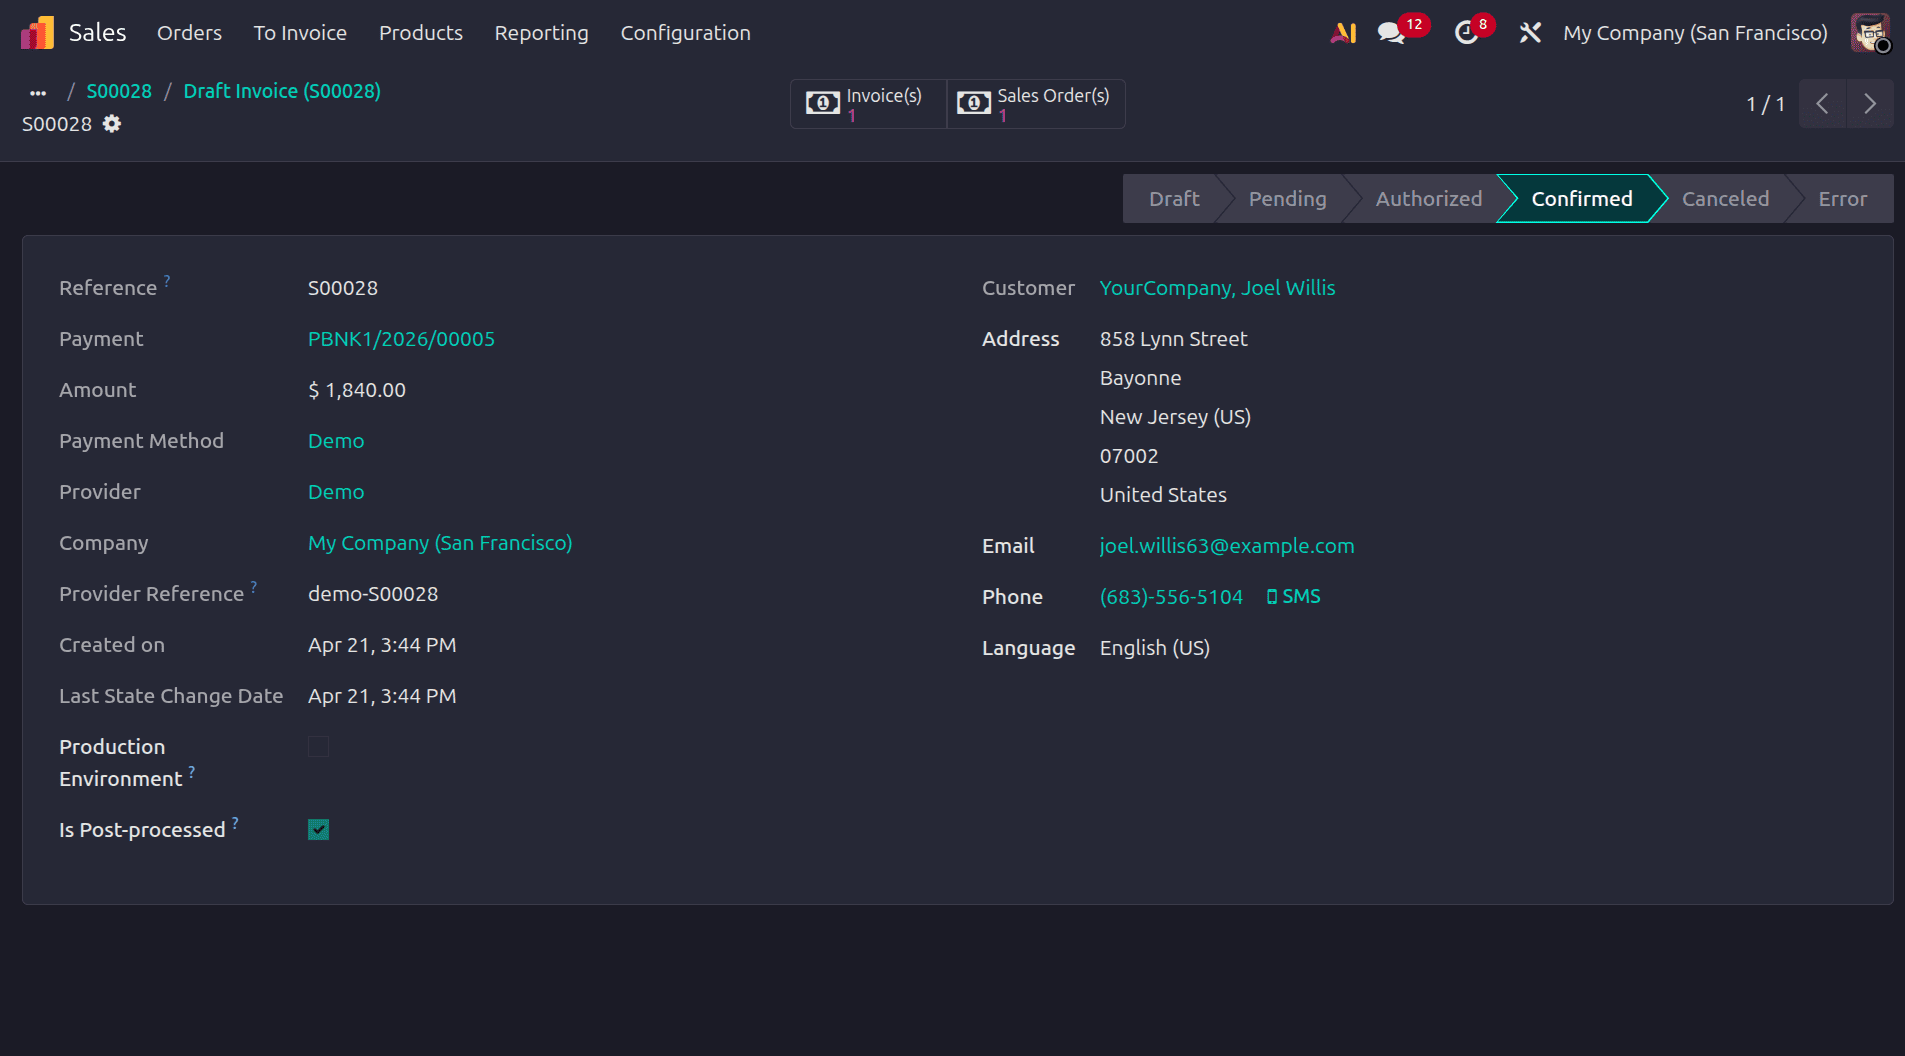The width and height of the screenshot is (1905, 1056).
Task: Click the Sales Order(s) money icon
Action: pos(974,104)
